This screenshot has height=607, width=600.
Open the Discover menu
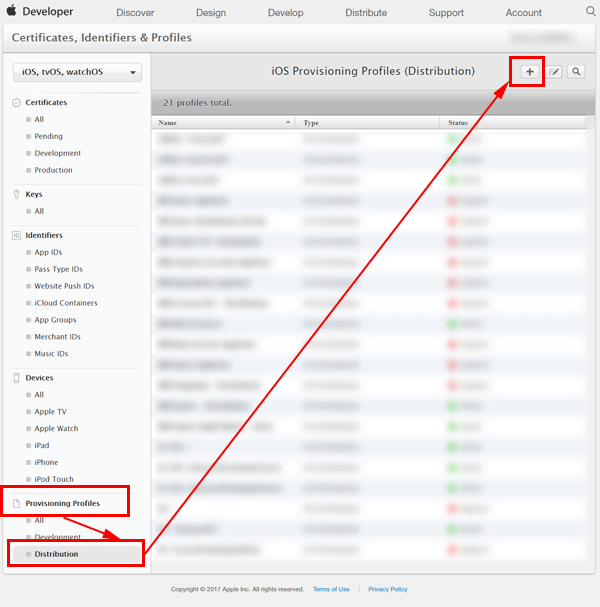pyautogui.click(x=135, y=13)
